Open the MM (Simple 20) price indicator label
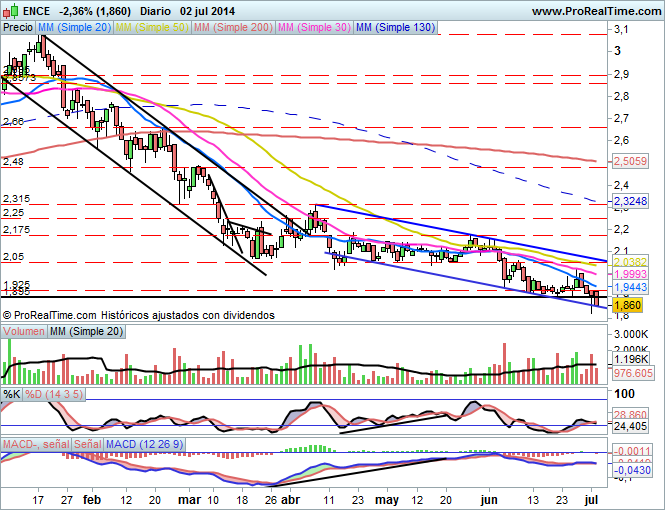Screen dimensions: 665x510 coord(73,28)
